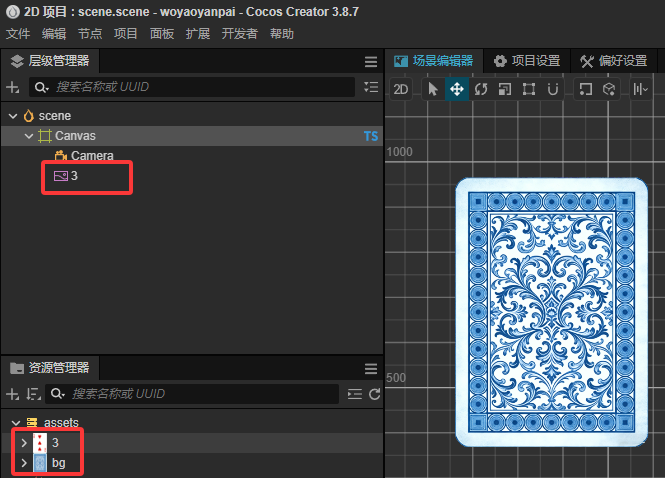Switch to the 资源管理器 tab
This screenshot has height=478, width=665.
pos(50,368)
